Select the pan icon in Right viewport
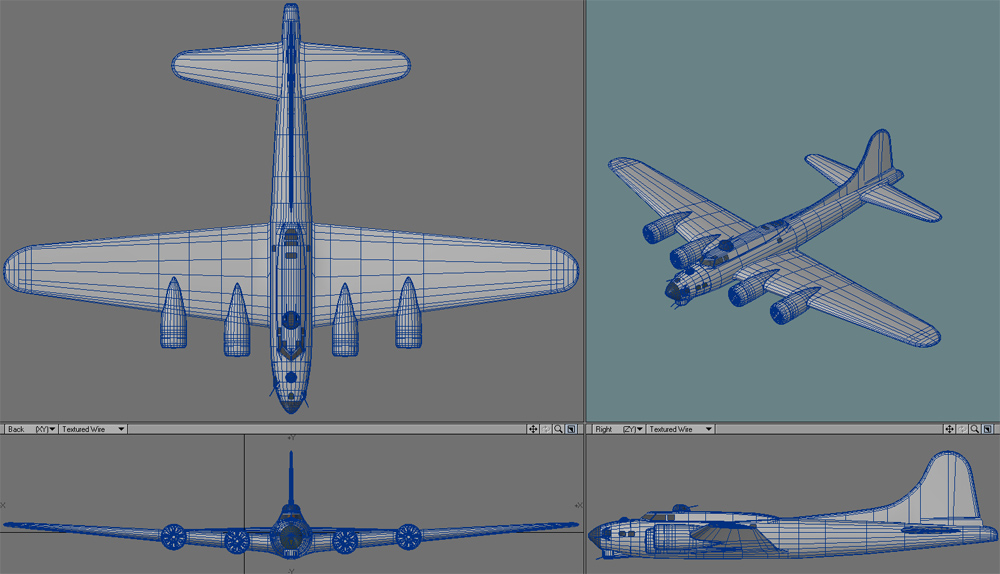 coord(949,429)
